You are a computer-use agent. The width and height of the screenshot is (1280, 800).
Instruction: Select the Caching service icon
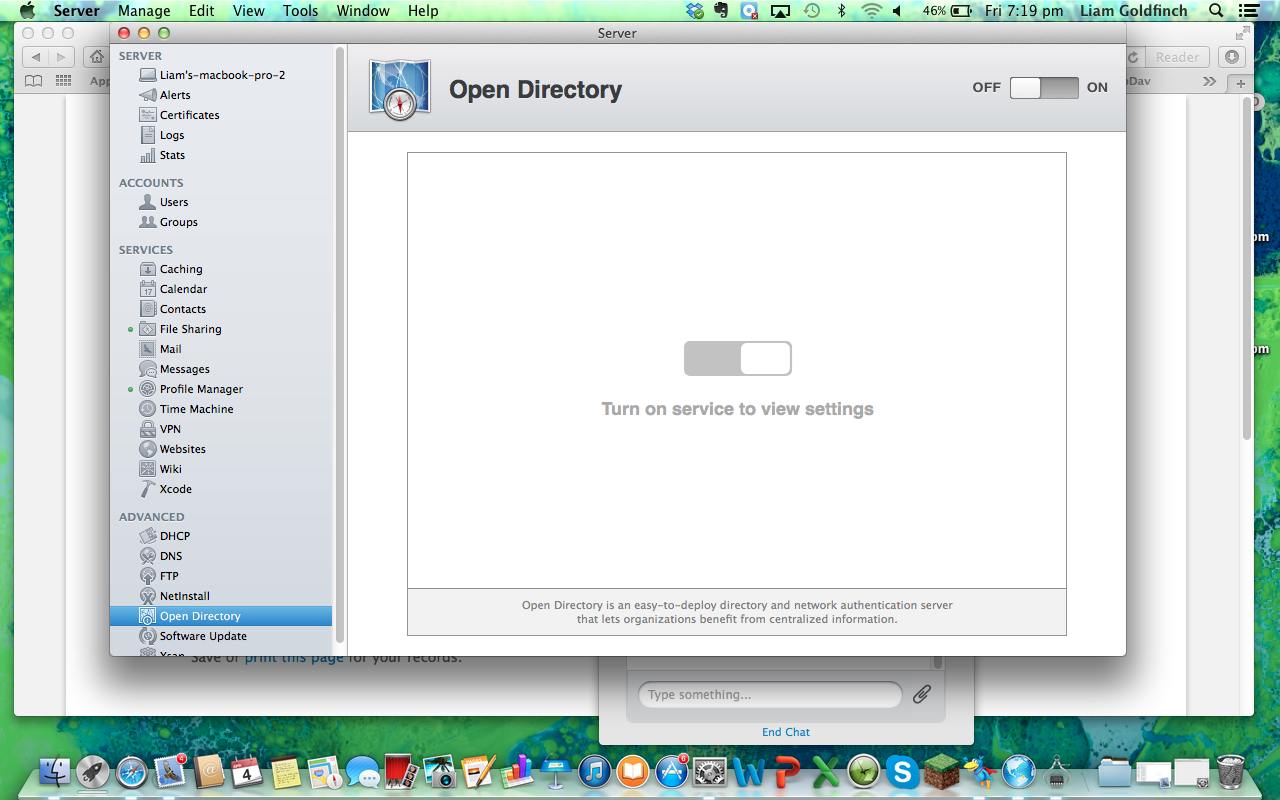148,269
